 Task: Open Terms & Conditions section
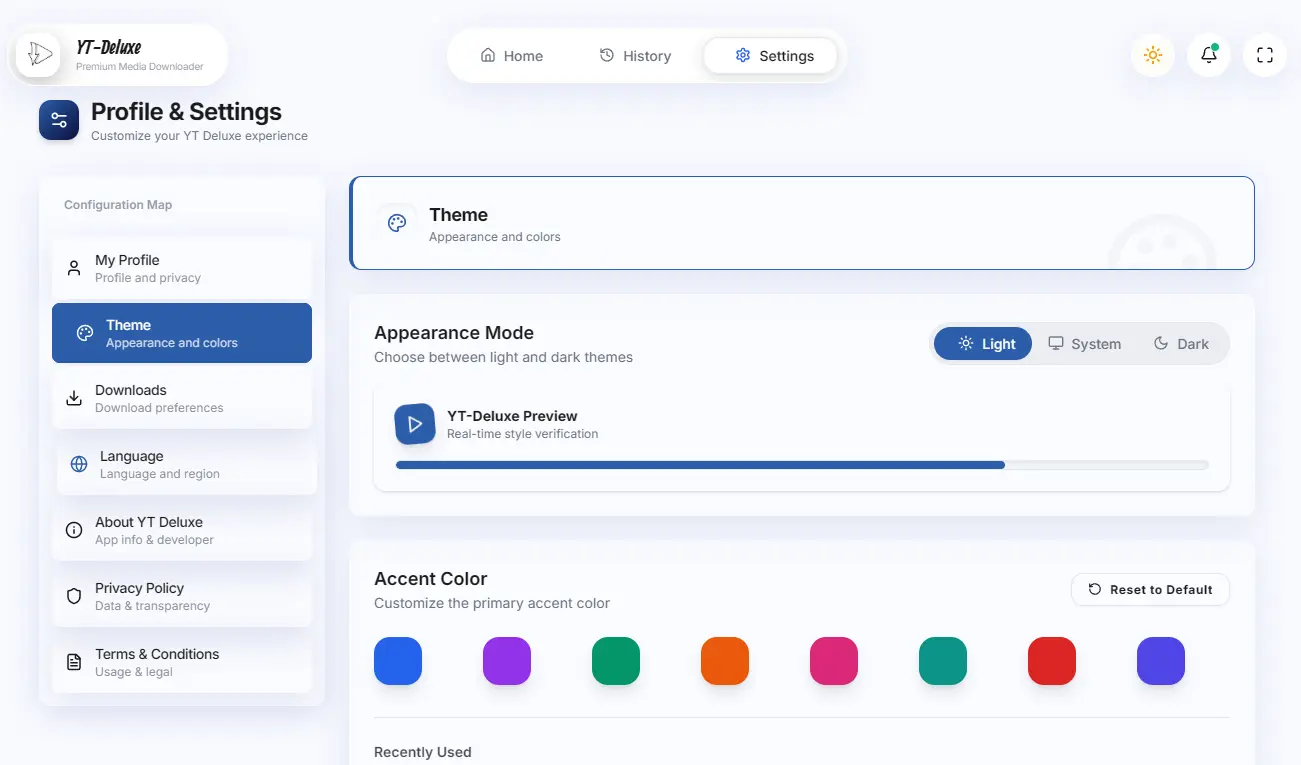pos(182,662)
